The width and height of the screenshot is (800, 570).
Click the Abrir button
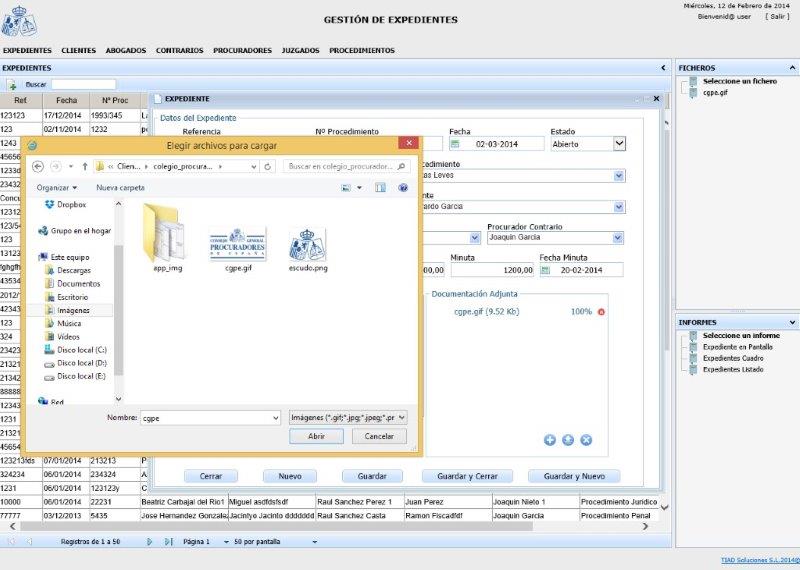point(316,436)
